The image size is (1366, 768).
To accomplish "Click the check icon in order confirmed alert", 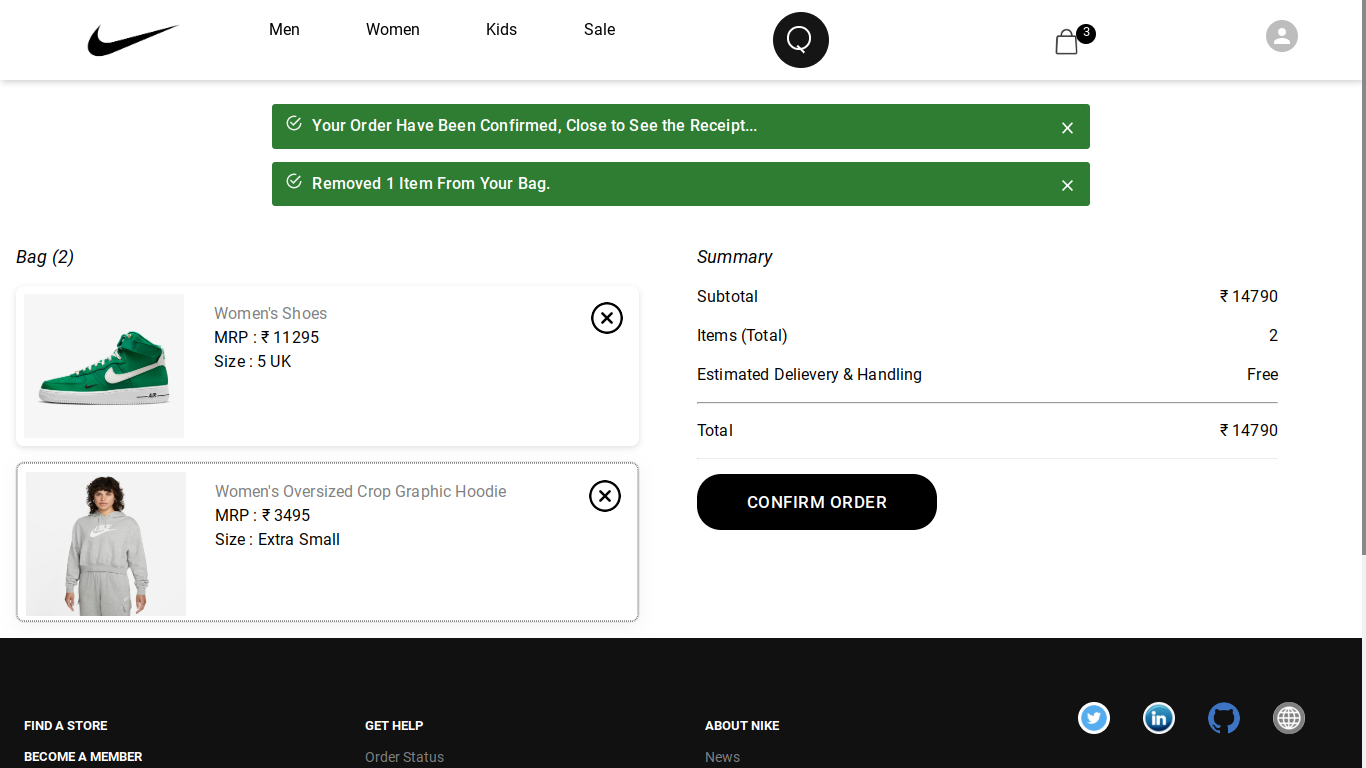I will click(294, 123).
